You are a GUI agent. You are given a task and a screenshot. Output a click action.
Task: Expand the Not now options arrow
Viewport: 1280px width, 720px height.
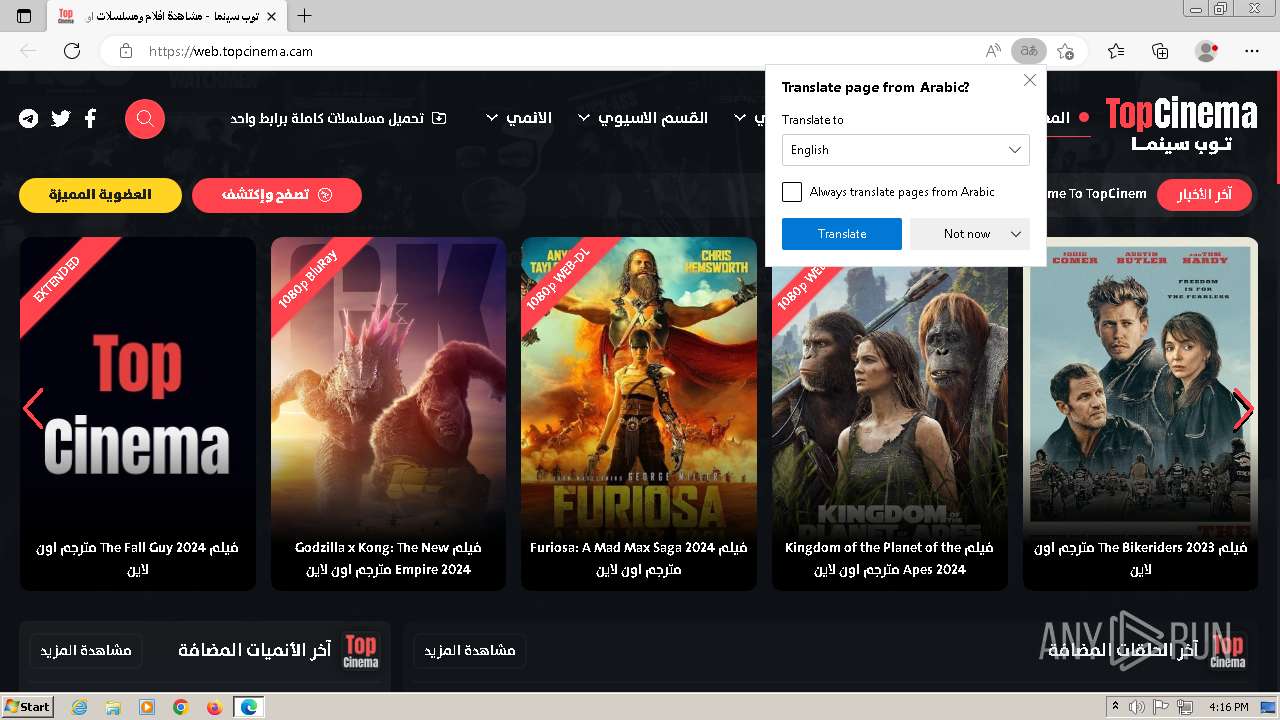click(x=1016, y=234)
